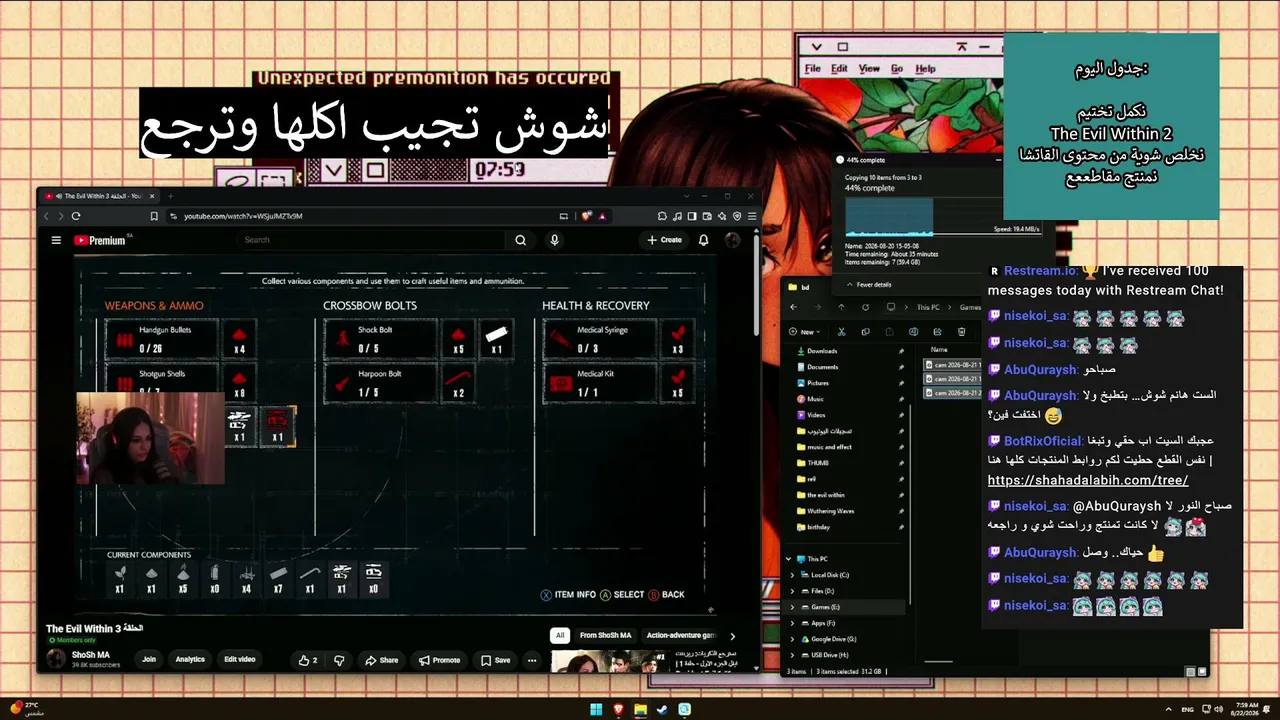Open the Wuthering Waves folder in sidebar
Screen dimensions: 1280x720
[x=831, y=511]
